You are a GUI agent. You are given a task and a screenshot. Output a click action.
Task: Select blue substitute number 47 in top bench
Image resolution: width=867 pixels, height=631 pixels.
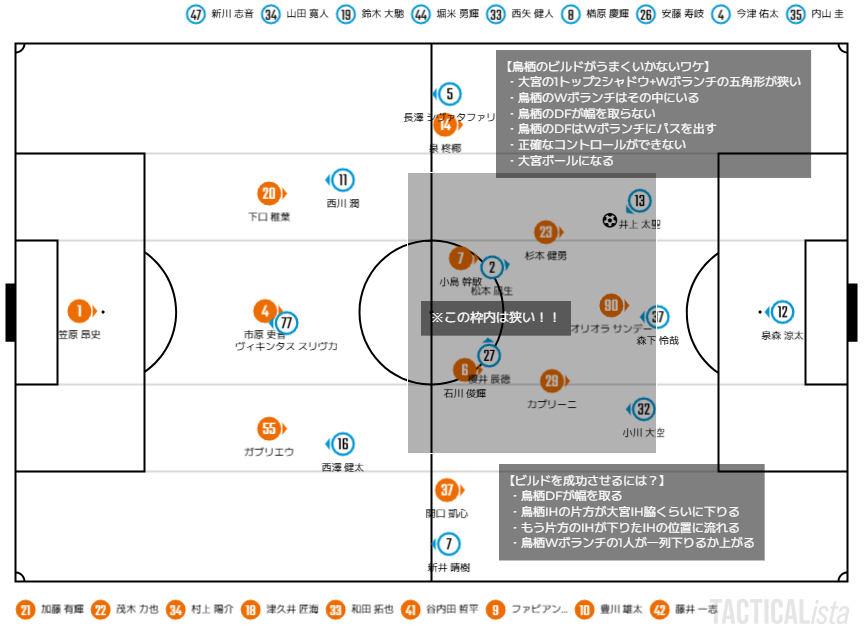[196, 14]
